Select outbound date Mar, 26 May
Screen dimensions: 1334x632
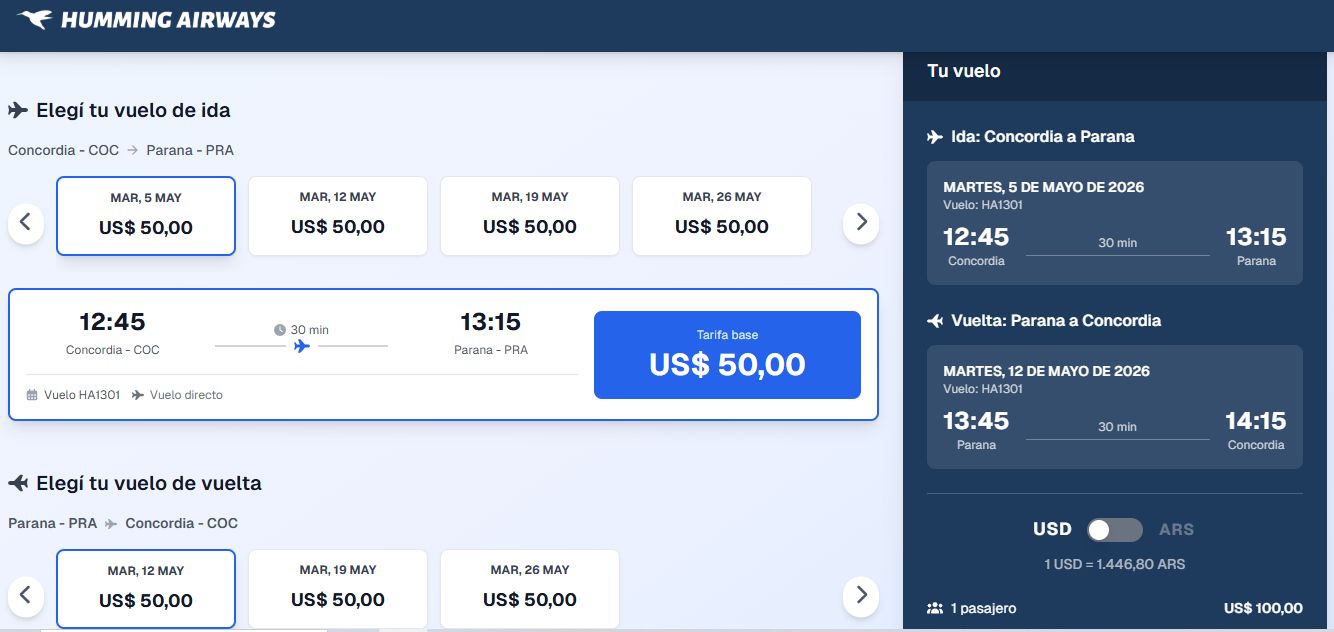pos(722,216)
